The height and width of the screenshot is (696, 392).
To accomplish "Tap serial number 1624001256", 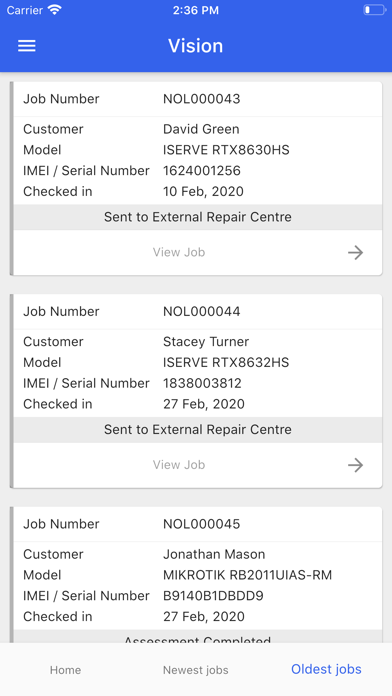I will point(202,170).
